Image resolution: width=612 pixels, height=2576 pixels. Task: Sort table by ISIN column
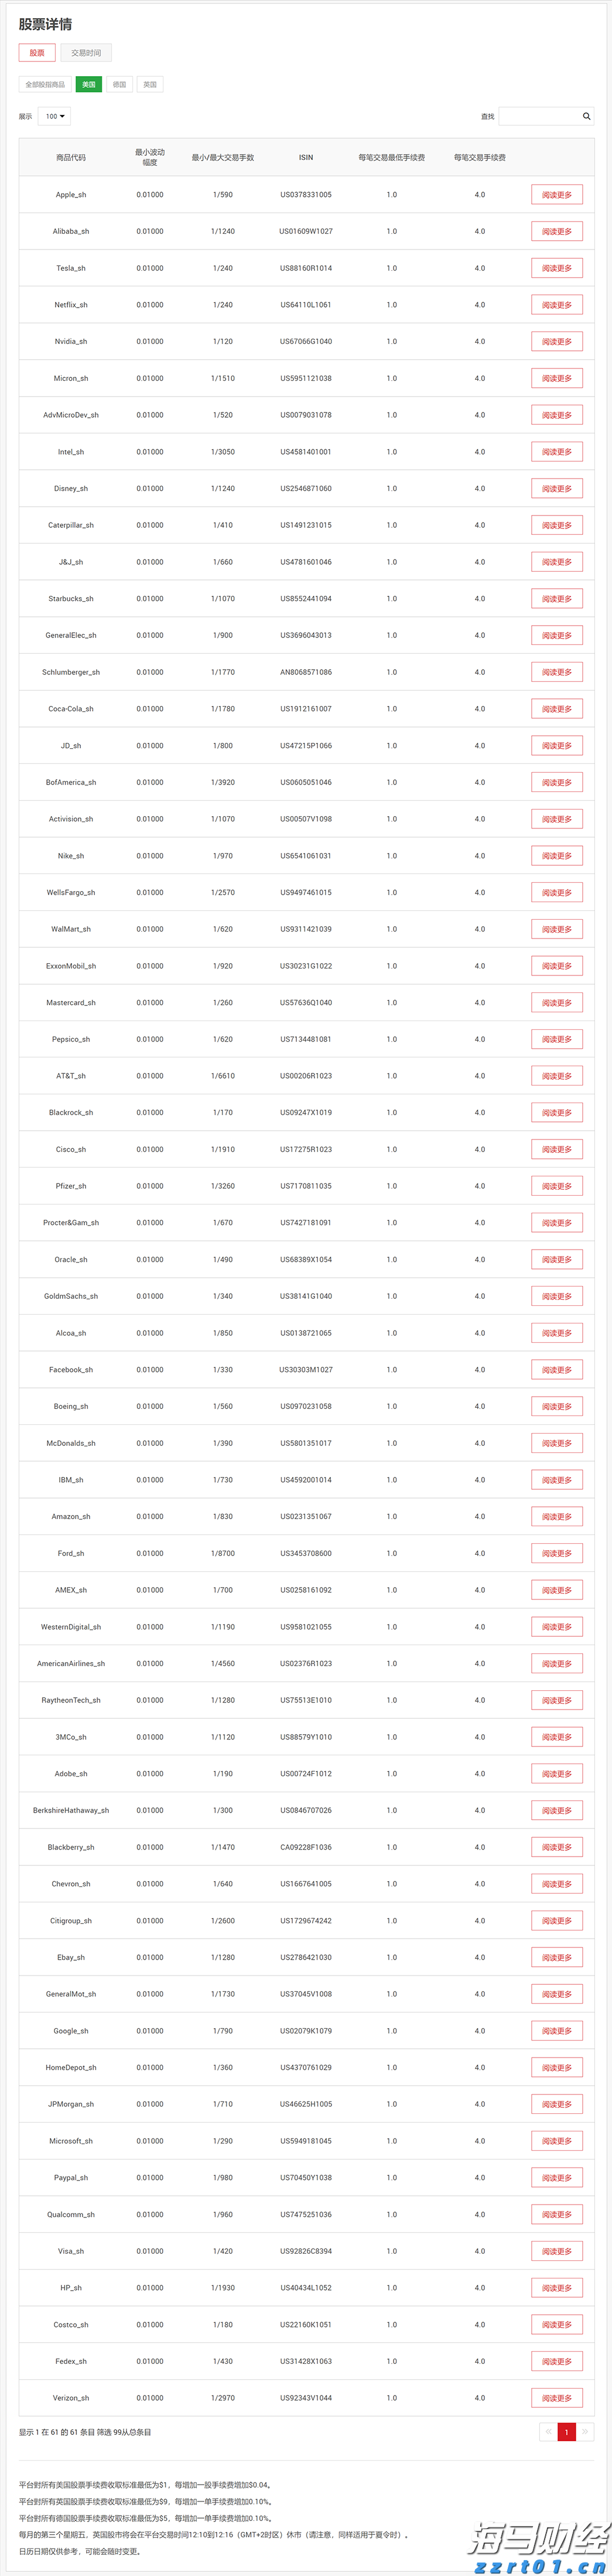tap(306, 158)
